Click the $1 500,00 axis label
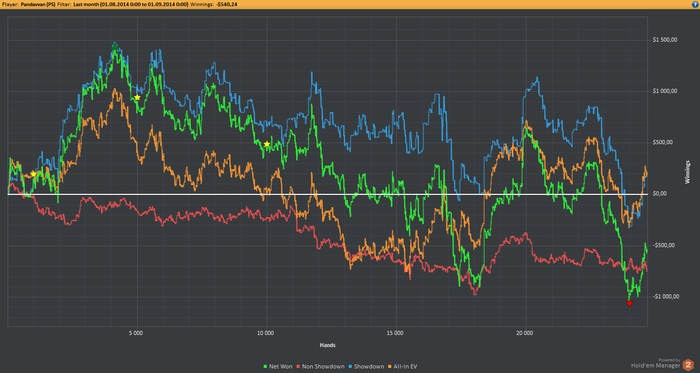 pyautogui.click(x=665, y=40)
